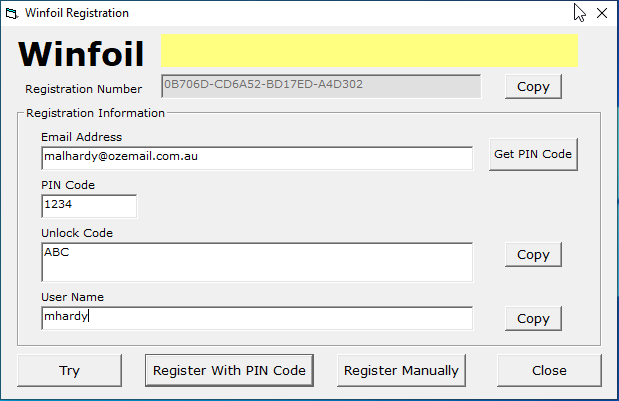This screenshot has width=619, height=401.
Task: Click the greyed Registration Number field
Action: pos(321,86)
